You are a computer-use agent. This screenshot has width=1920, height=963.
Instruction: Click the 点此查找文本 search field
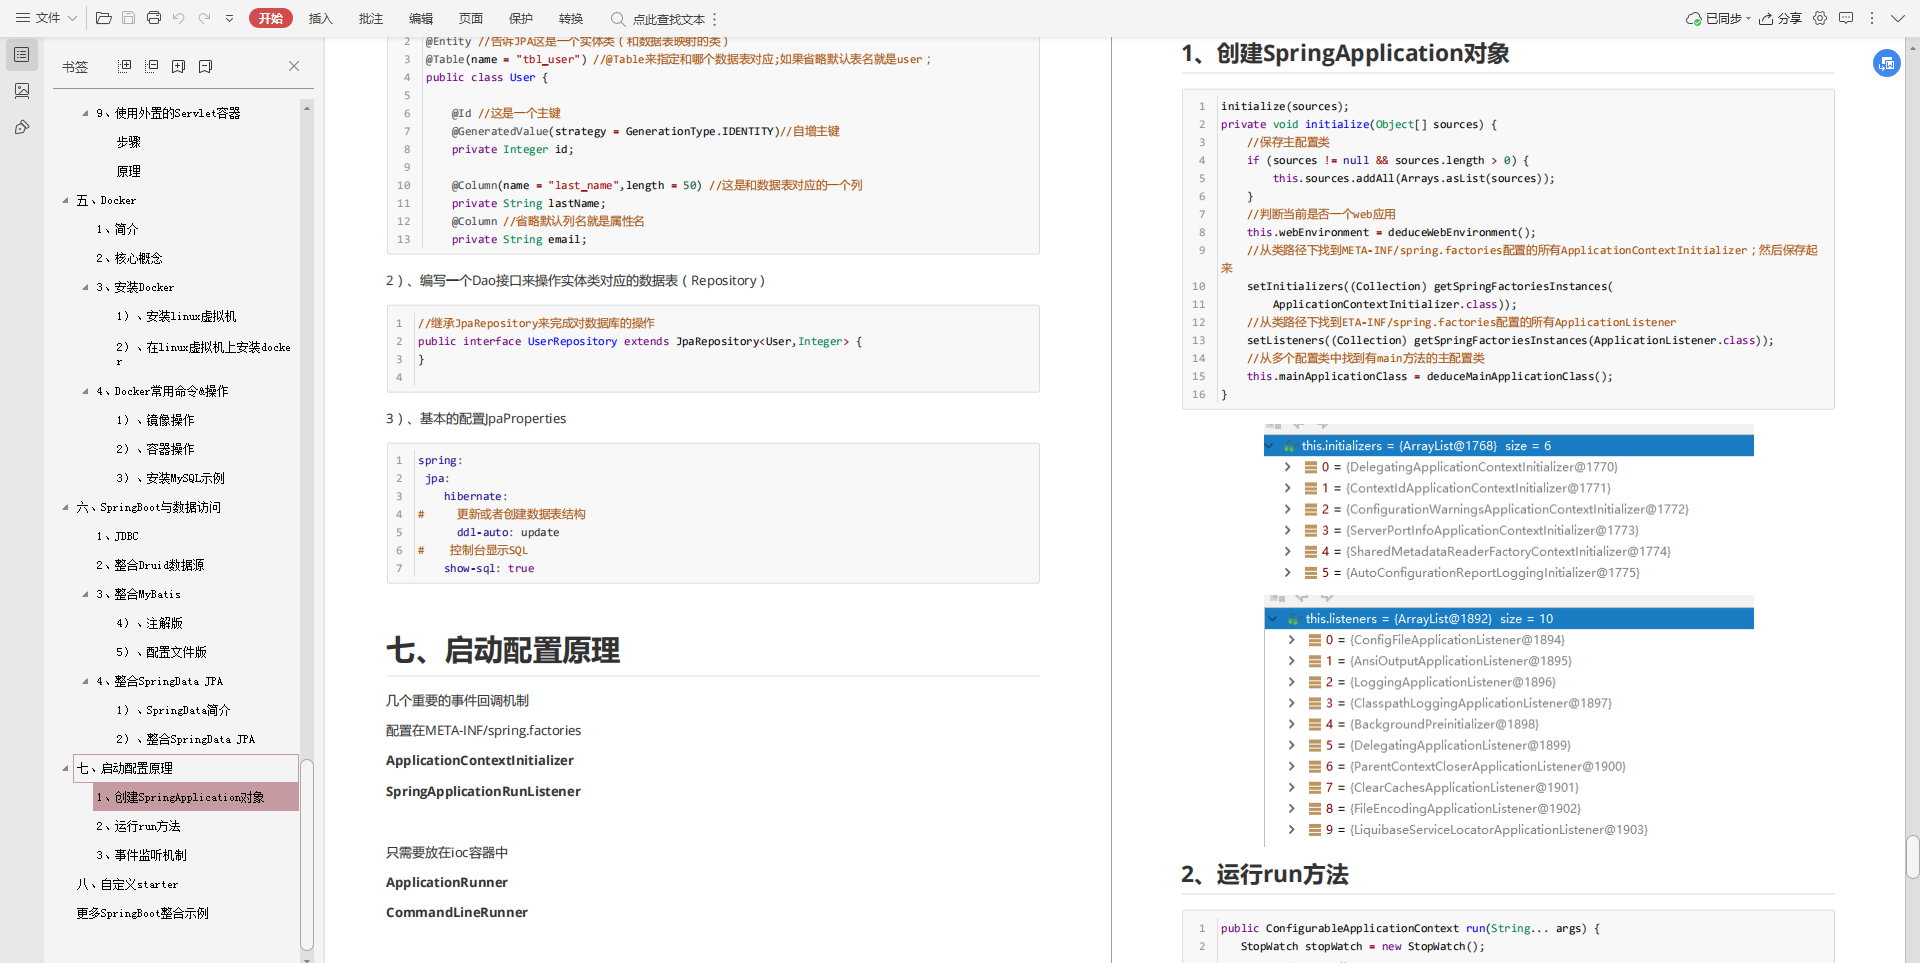coord(658,19)
